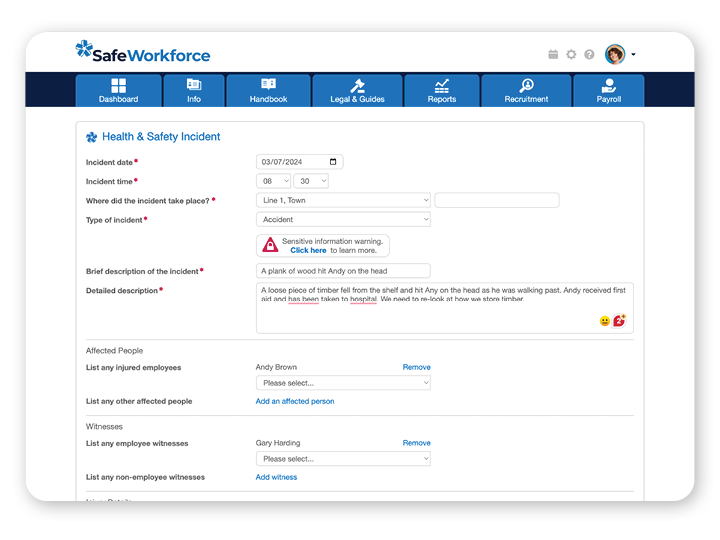Click the red grammar assistant icon
The width and height of the screenshot is (720, 540).
(620, 321)
